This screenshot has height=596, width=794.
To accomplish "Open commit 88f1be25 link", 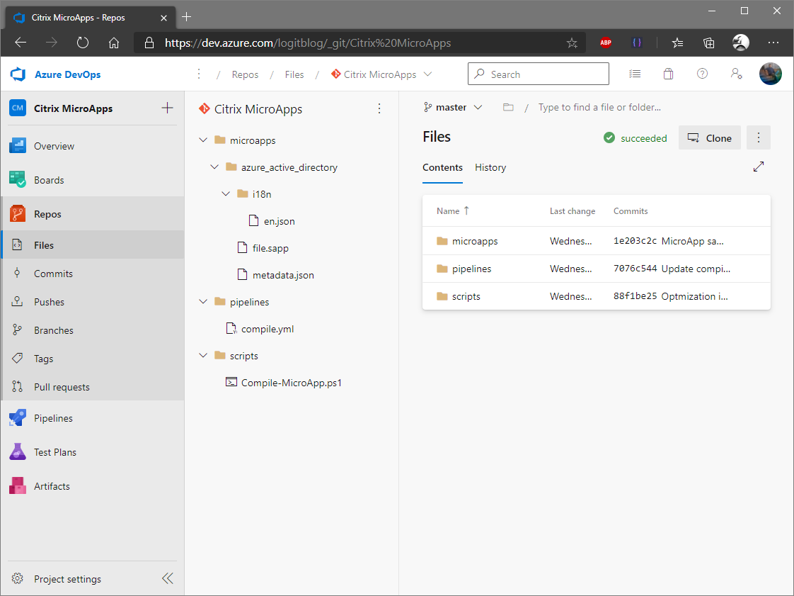I will (x=635, y=296).
